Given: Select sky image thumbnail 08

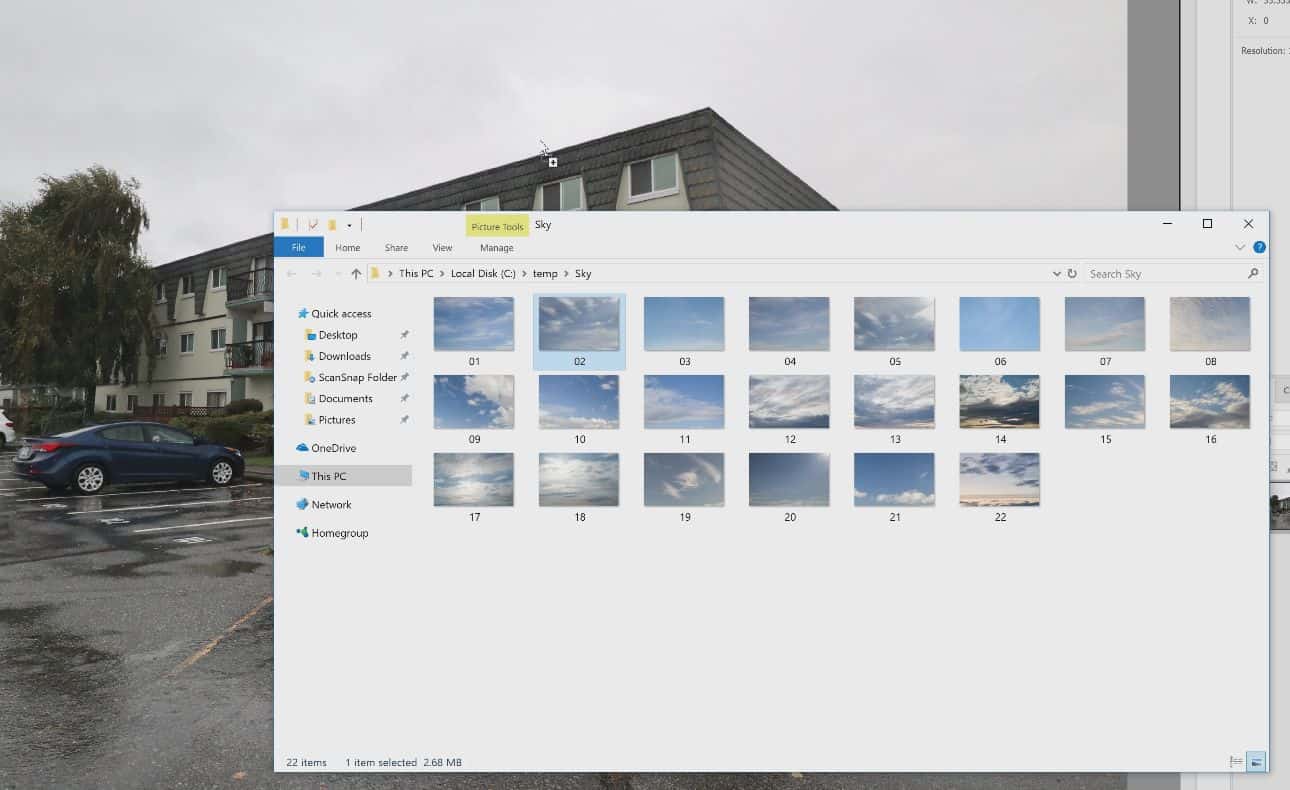Looking at the screenshot, I should (x=1210, y=324).
